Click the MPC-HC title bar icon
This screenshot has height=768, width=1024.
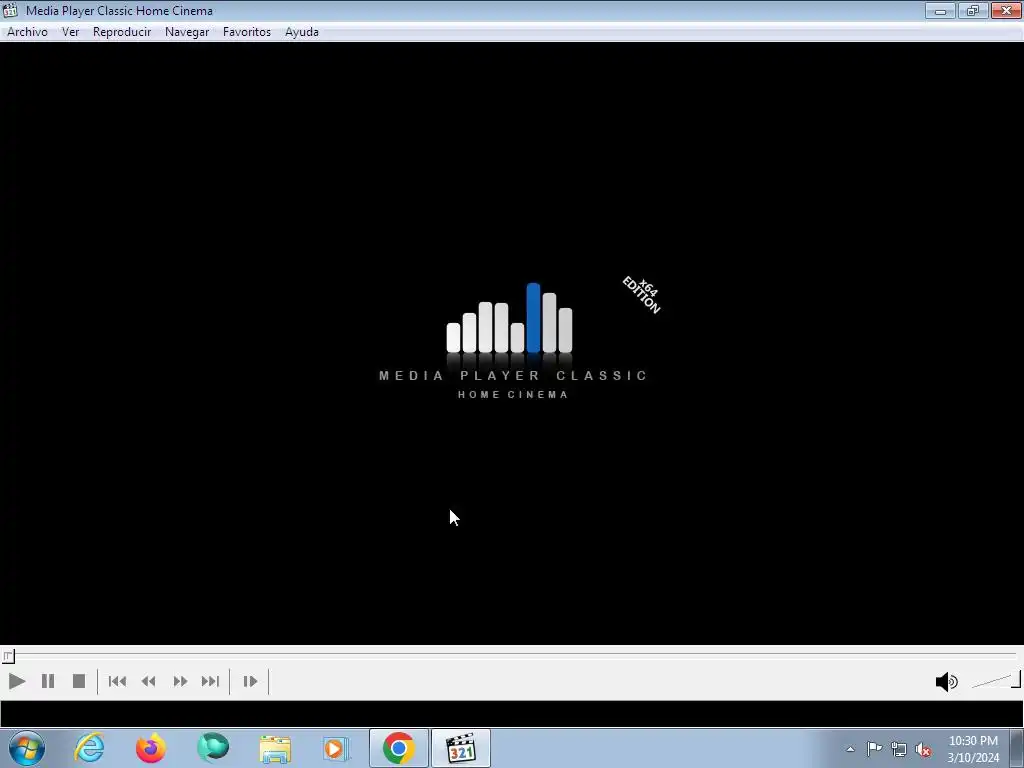(x=10, y=10)
